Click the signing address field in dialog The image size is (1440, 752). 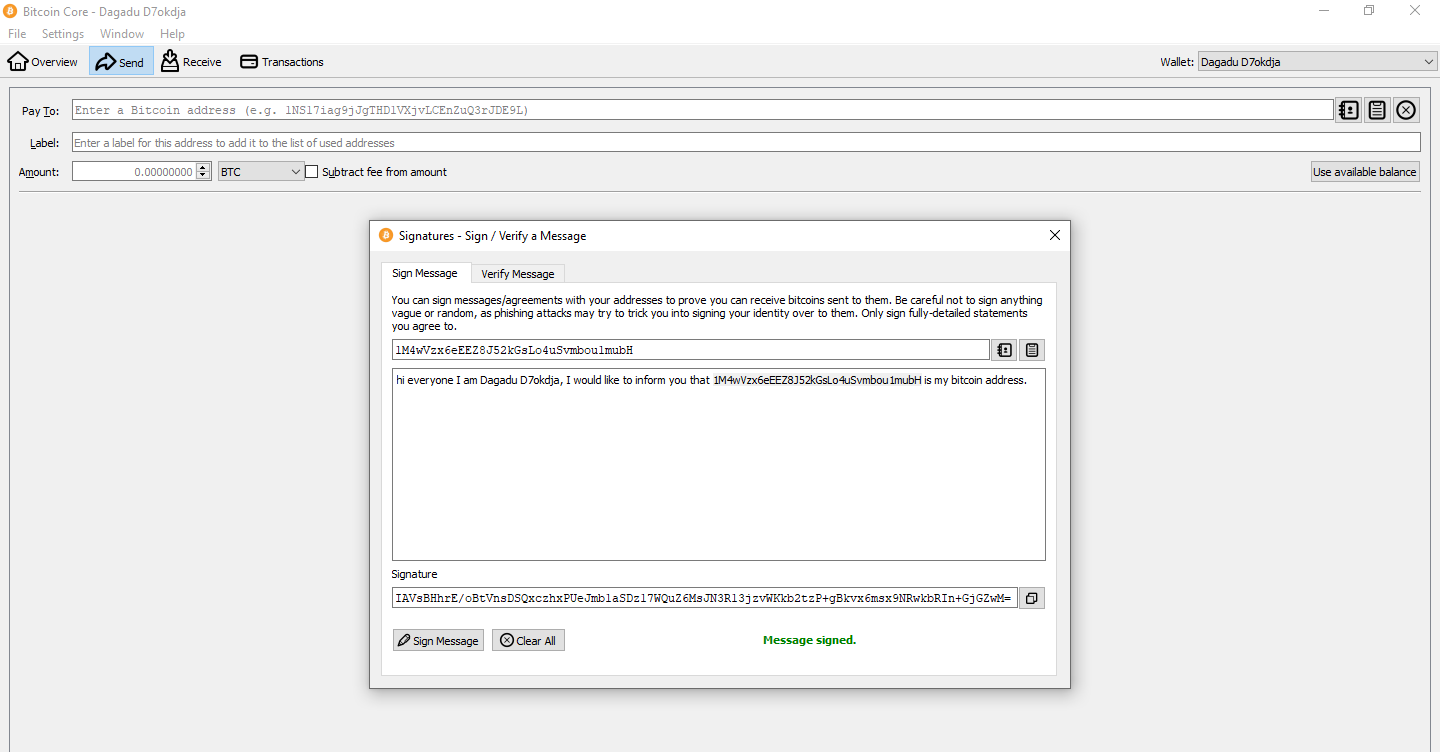pos(690,350)
